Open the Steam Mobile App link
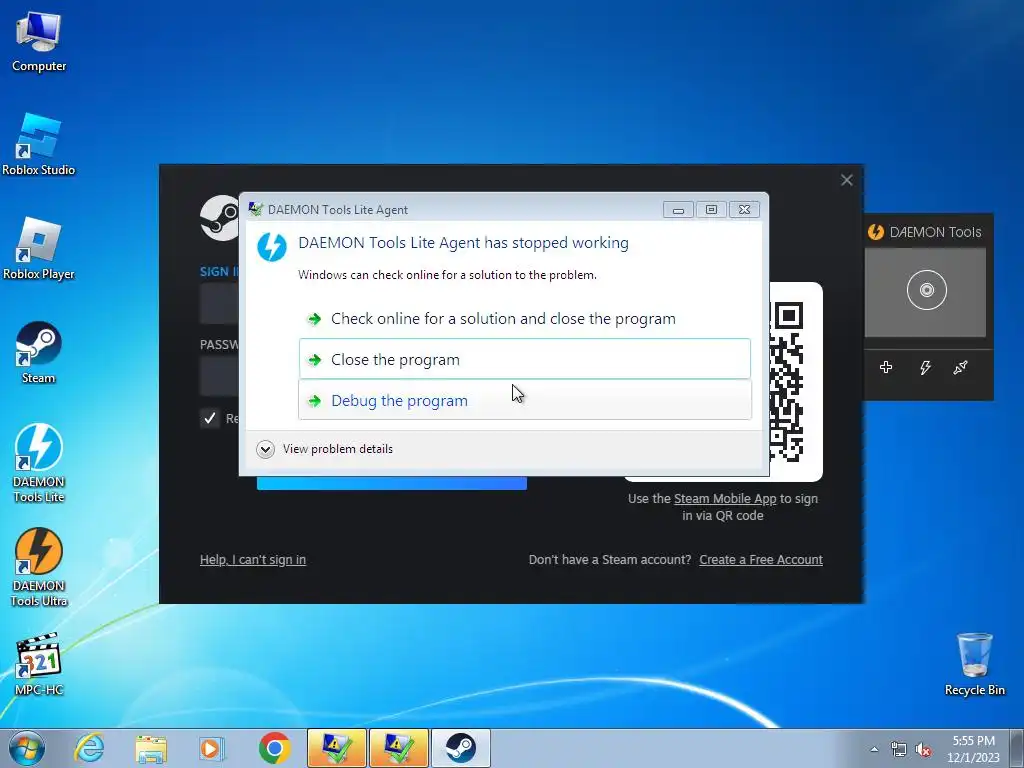1024x768 pixels. [725, 499]
